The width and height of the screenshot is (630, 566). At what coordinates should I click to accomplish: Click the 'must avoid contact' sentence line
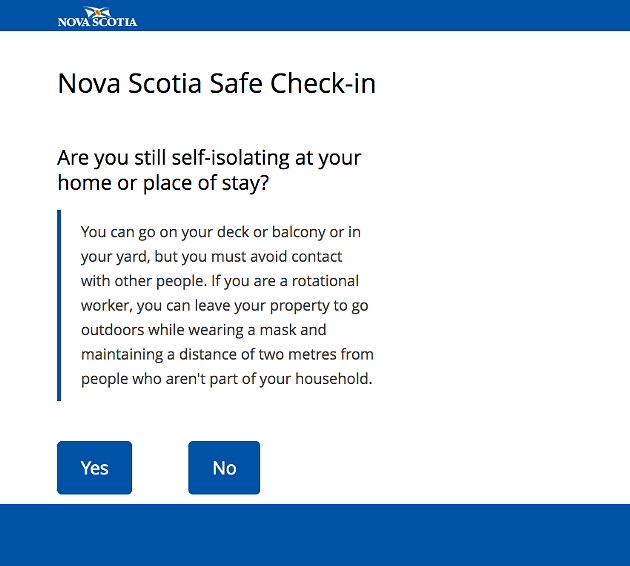(211, 257)
